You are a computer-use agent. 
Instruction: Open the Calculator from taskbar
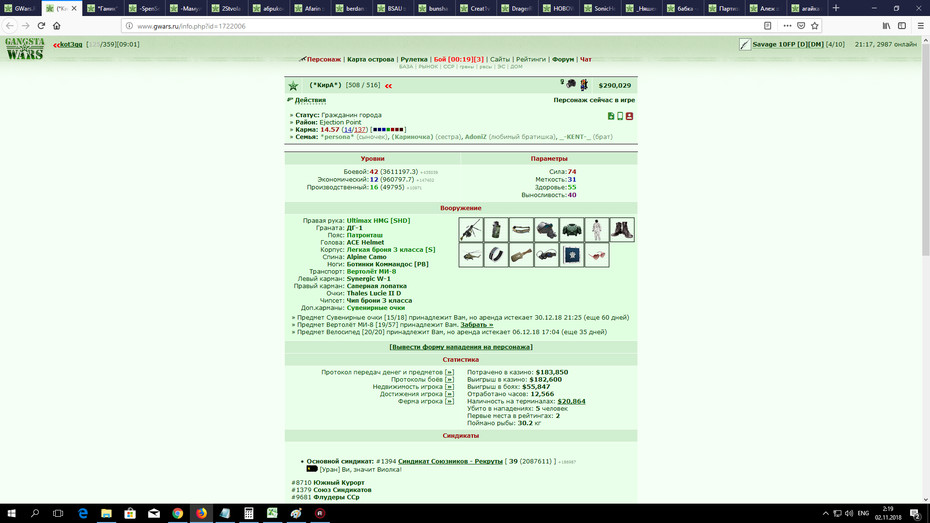click(249, 513)
